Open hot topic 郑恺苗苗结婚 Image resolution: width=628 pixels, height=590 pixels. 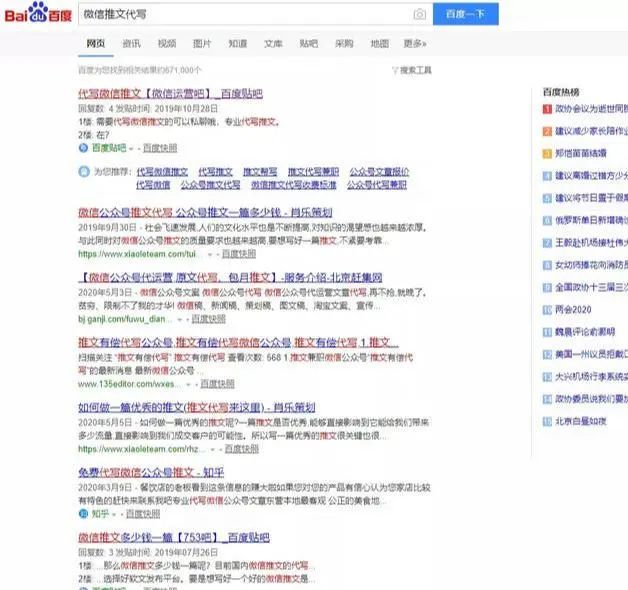coord(581,153)
